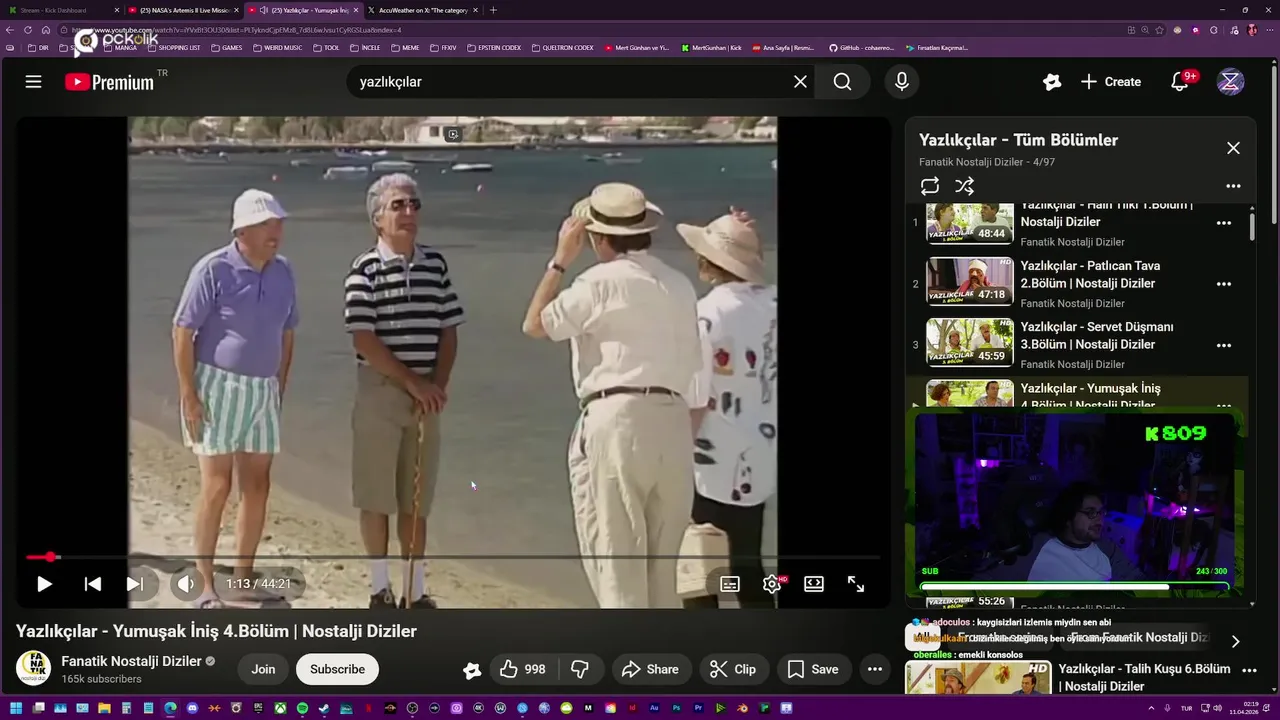This screenshot has height=720, width=1280.
Task: Create a Clip from the video
Action: (733, 669)
